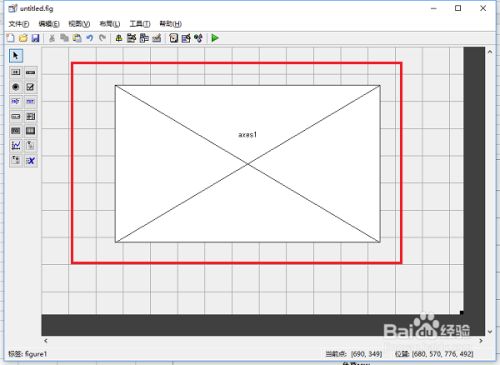This screenshot has height=365, width=500.
Task: Pick the Axes component
Action: click(16, 145)
